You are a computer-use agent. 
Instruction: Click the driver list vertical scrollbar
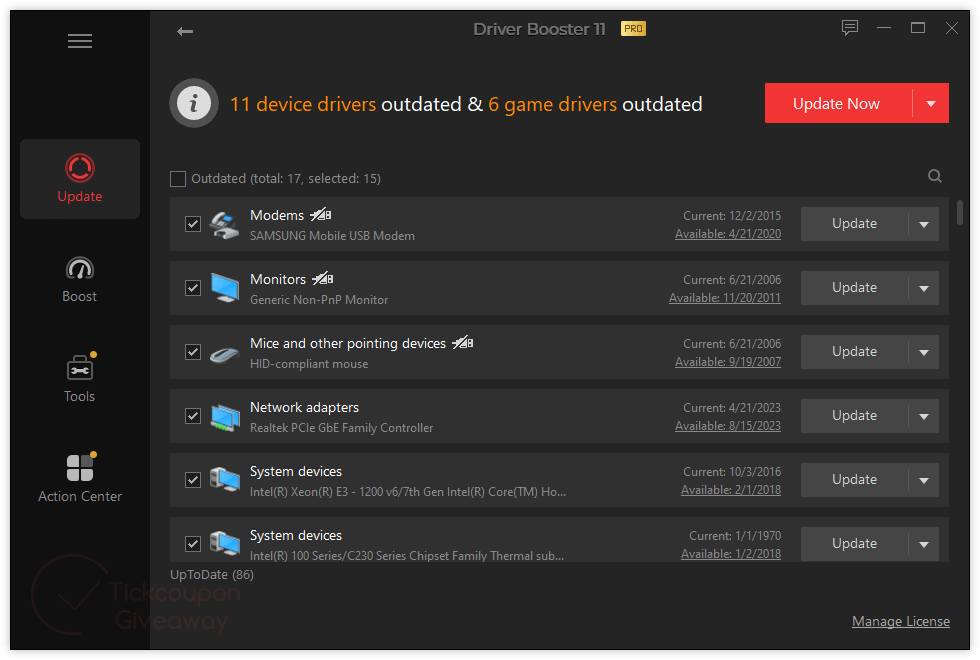pos(961,213)
